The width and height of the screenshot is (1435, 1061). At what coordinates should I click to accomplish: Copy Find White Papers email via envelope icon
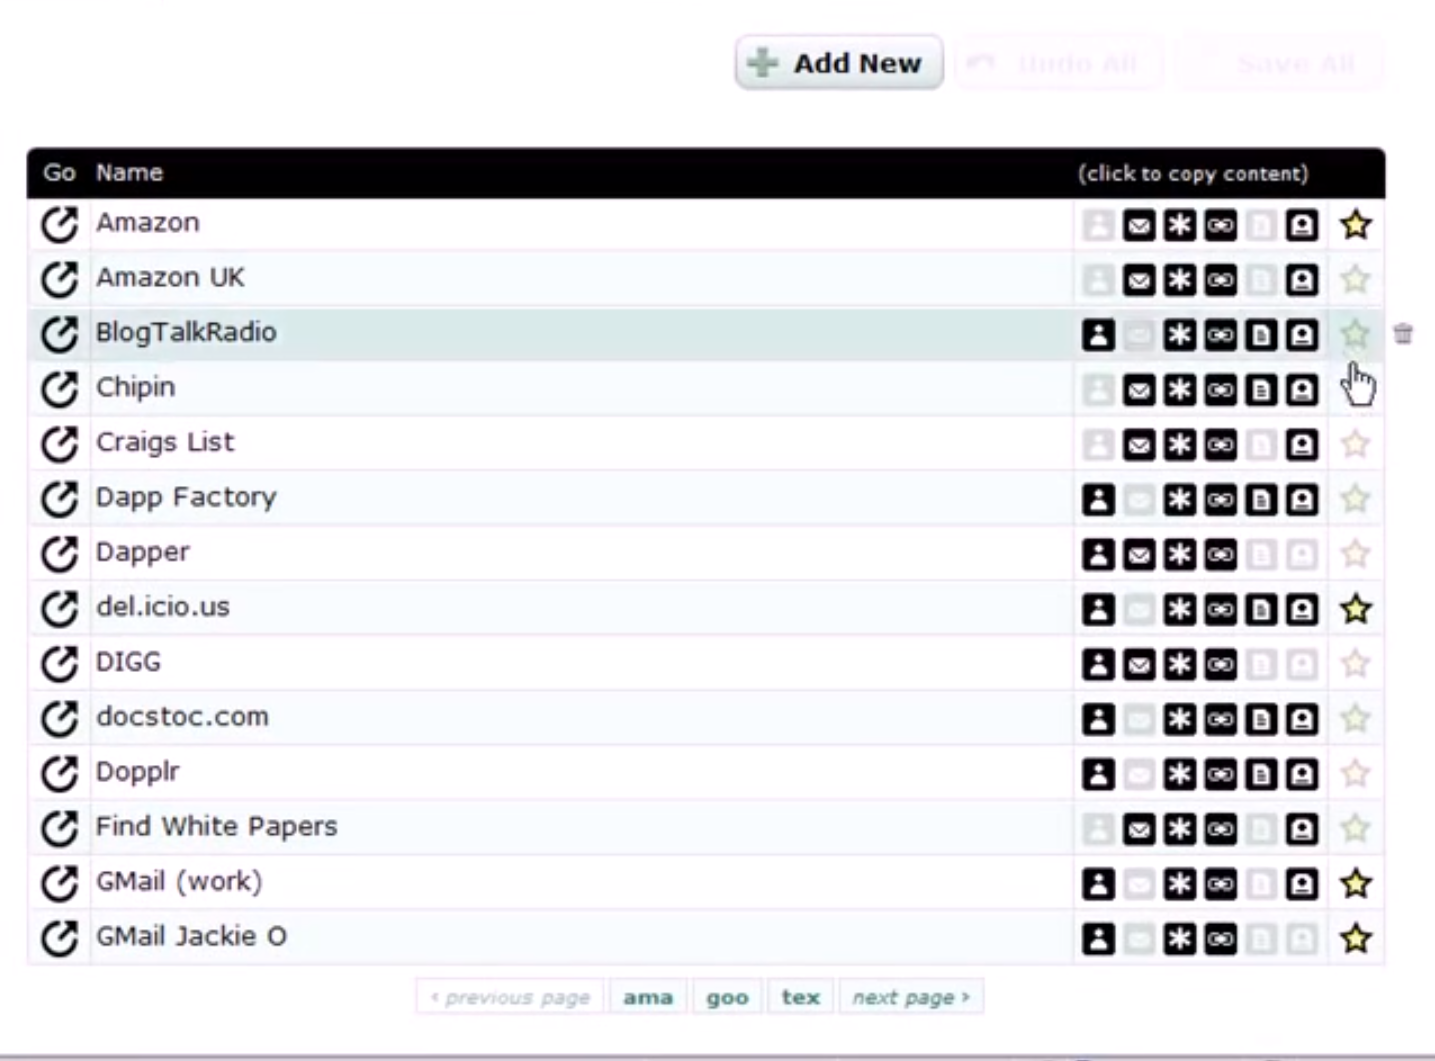pos(1139,829)
